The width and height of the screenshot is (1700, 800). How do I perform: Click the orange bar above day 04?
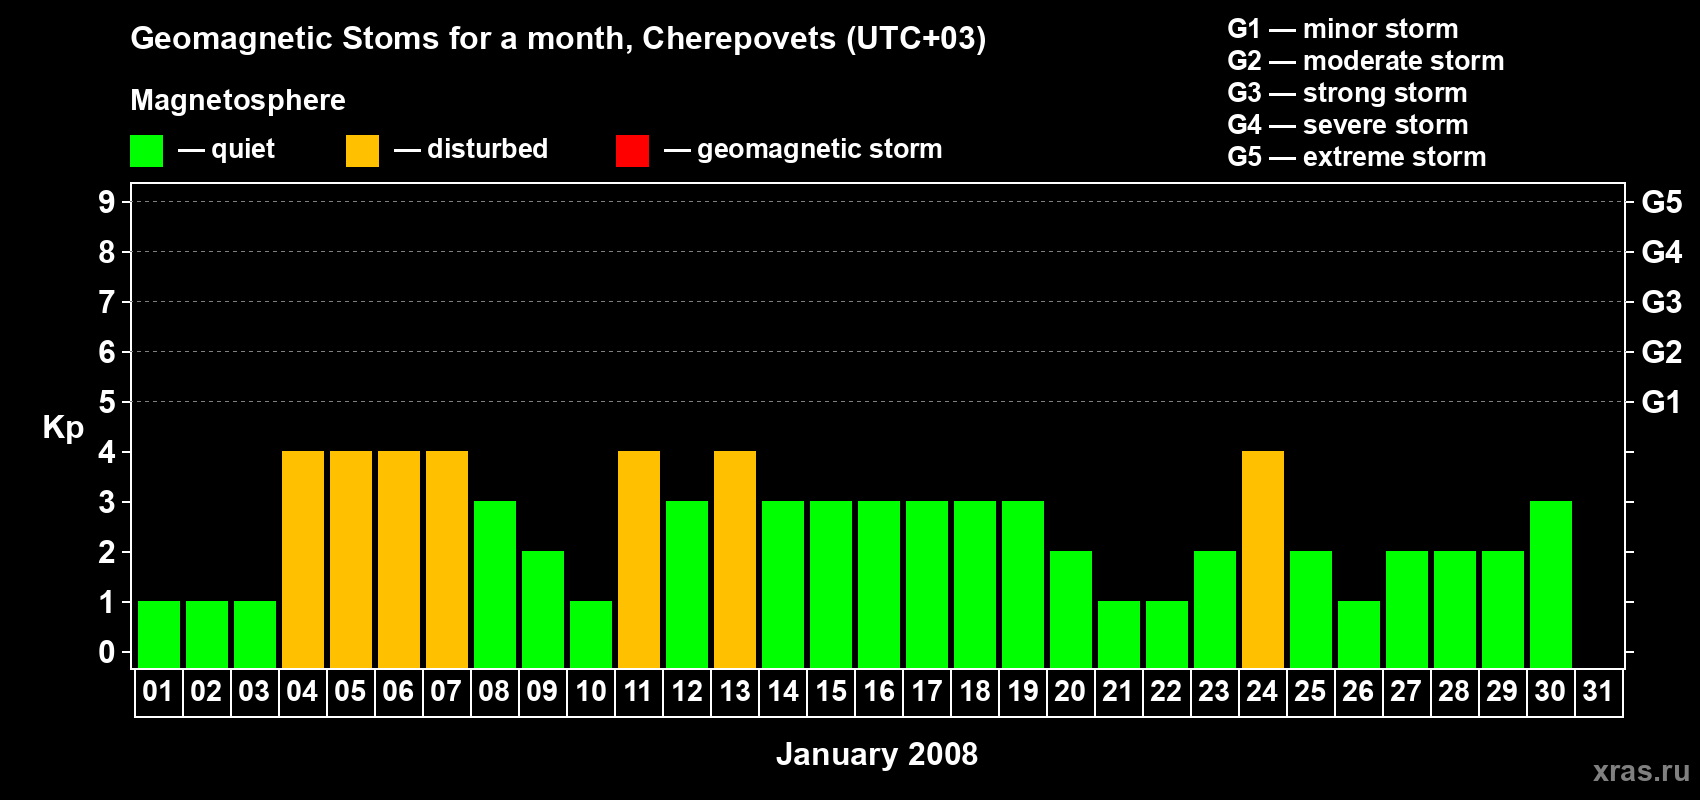tap(303, 559)
